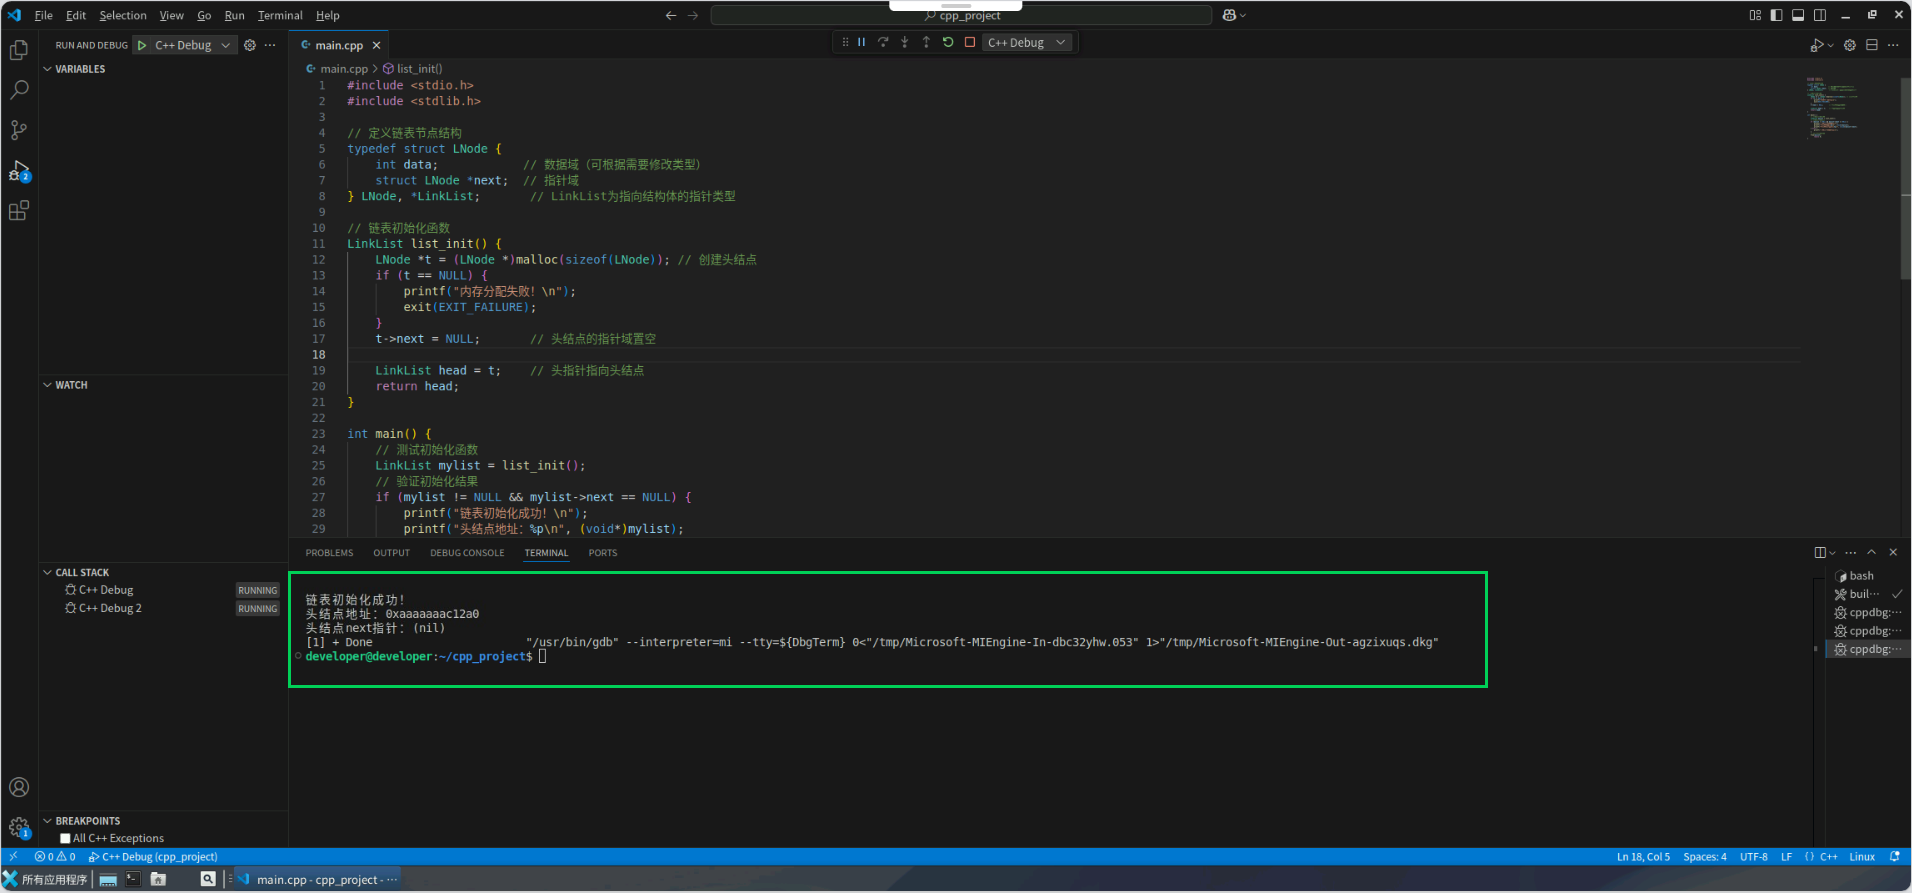Image resolution: width=1912 pixels, height=893 pixels.
Task: Grab the debug toolbar drag handle
Action: tap(845, 42)
